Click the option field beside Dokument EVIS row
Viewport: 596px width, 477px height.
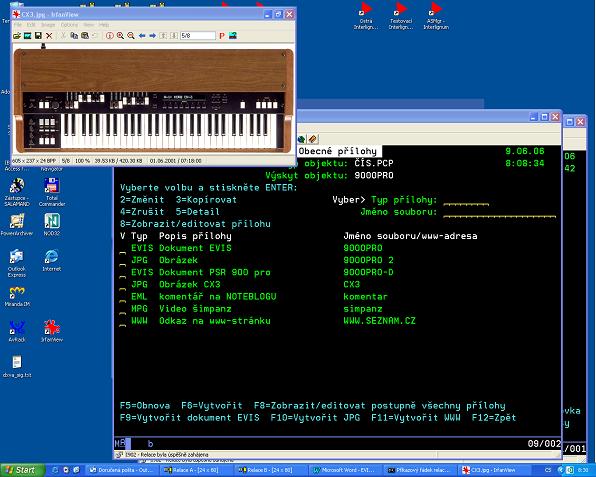tap(123, 249)
